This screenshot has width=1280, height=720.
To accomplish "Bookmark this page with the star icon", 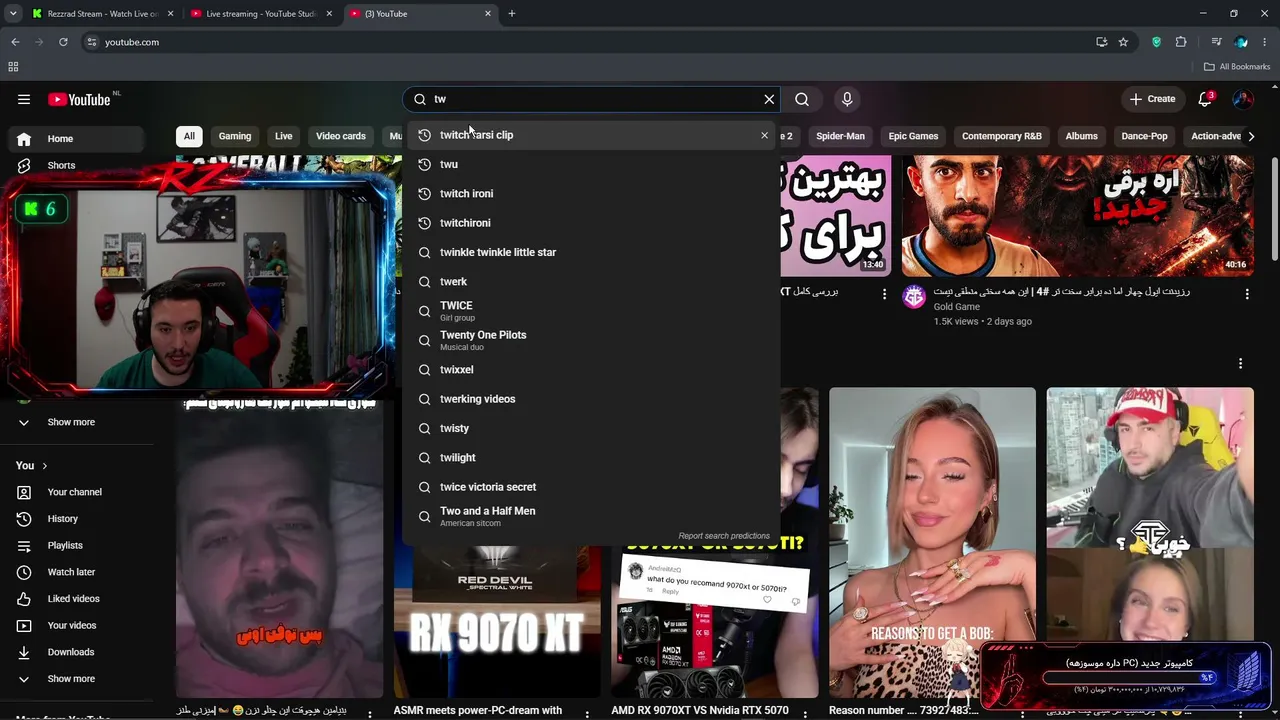I will pos(1123,42).
